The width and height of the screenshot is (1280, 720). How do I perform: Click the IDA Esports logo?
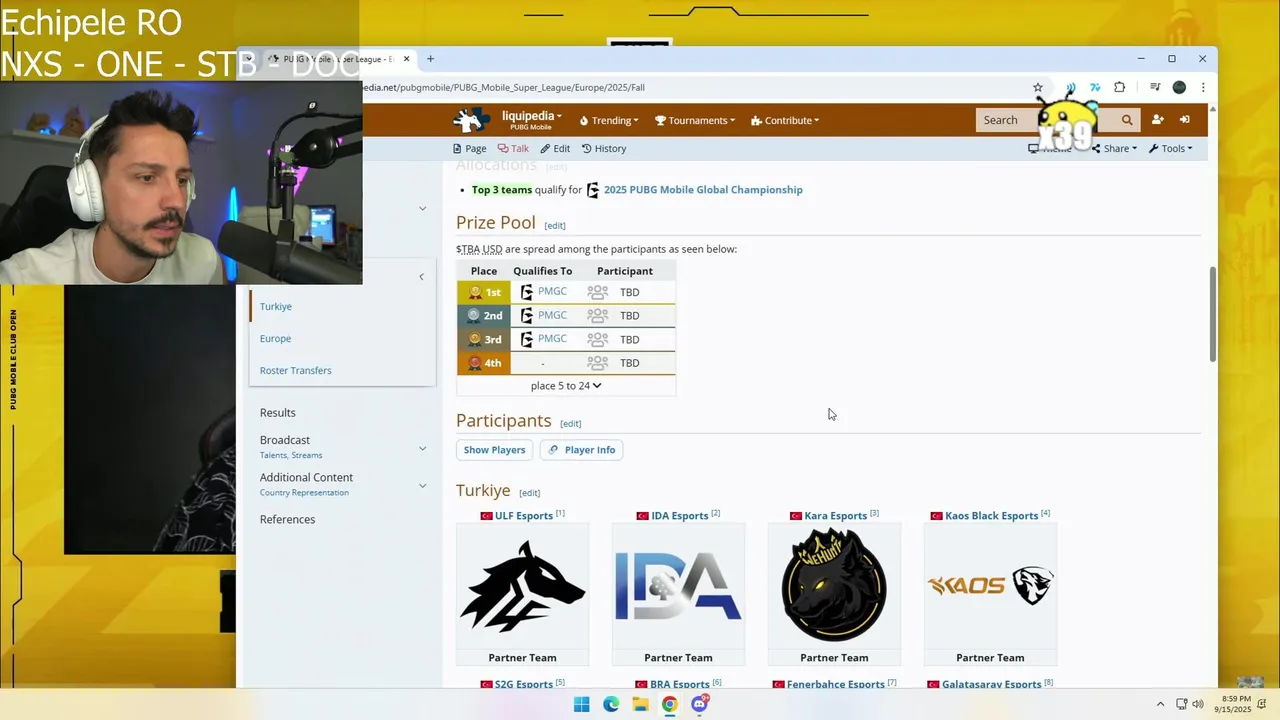tap(678, 586)
